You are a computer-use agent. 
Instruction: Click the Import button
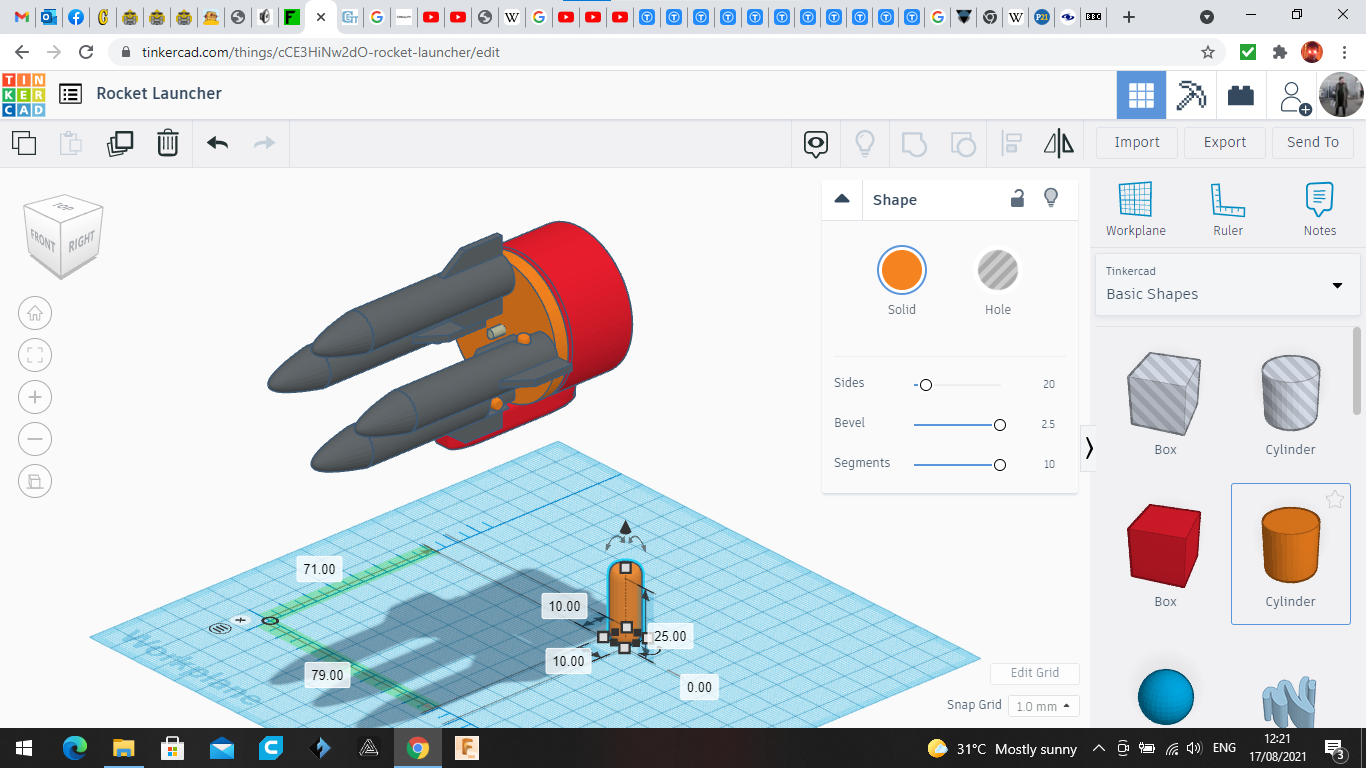point(1137,142)
